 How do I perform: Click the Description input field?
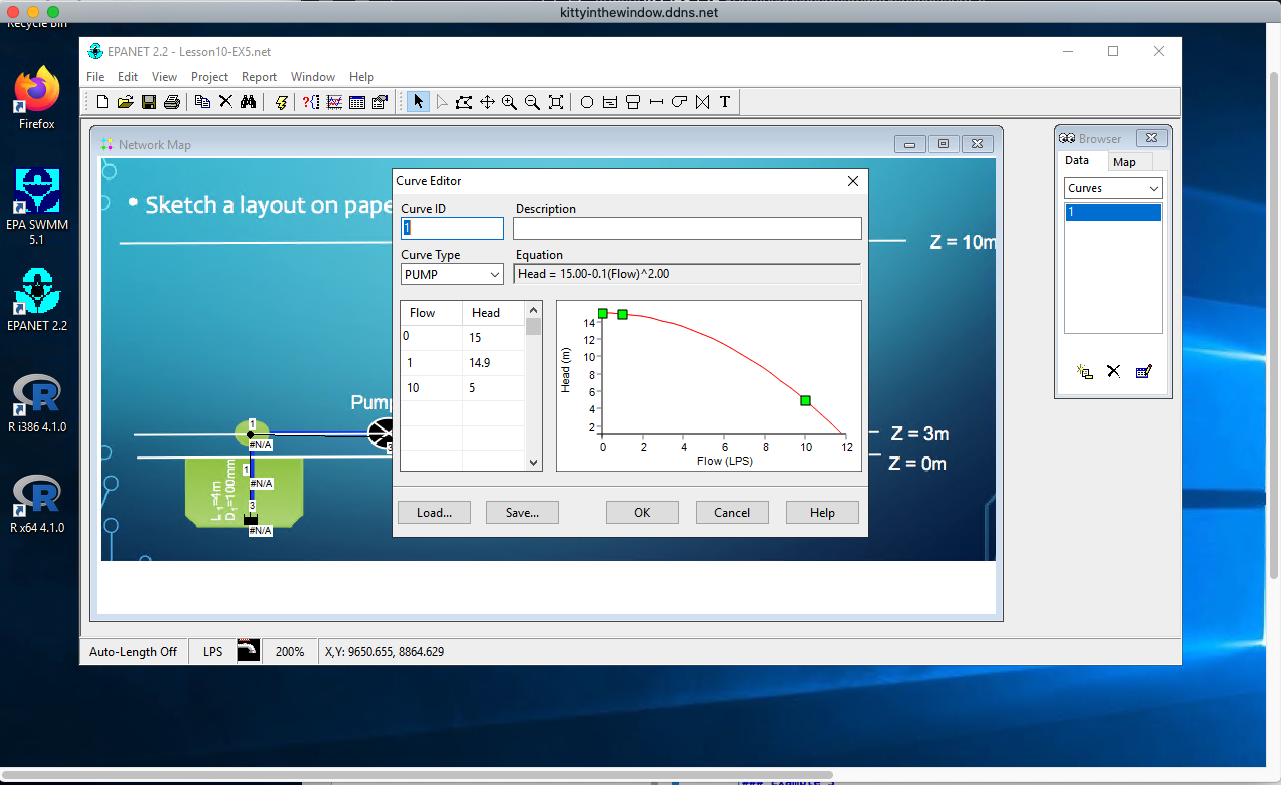(x=687, y=228)
